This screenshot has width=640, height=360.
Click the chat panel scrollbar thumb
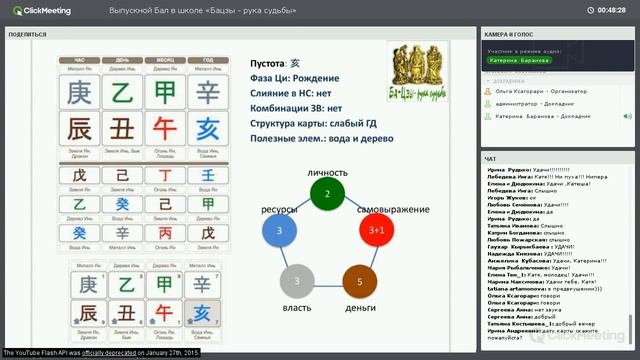tap(631, 330)
